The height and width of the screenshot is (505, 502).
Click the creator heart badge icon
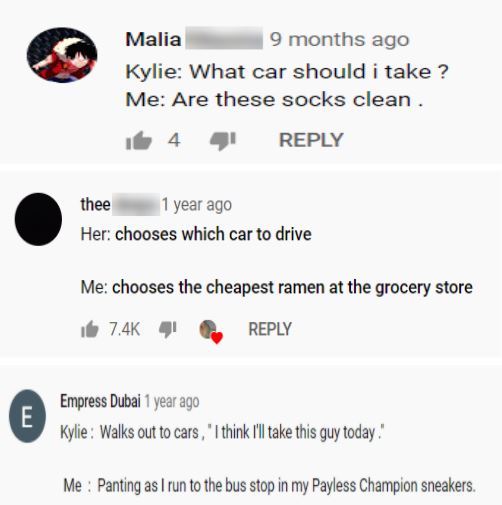pyautogui.click(x=211, y=331)
